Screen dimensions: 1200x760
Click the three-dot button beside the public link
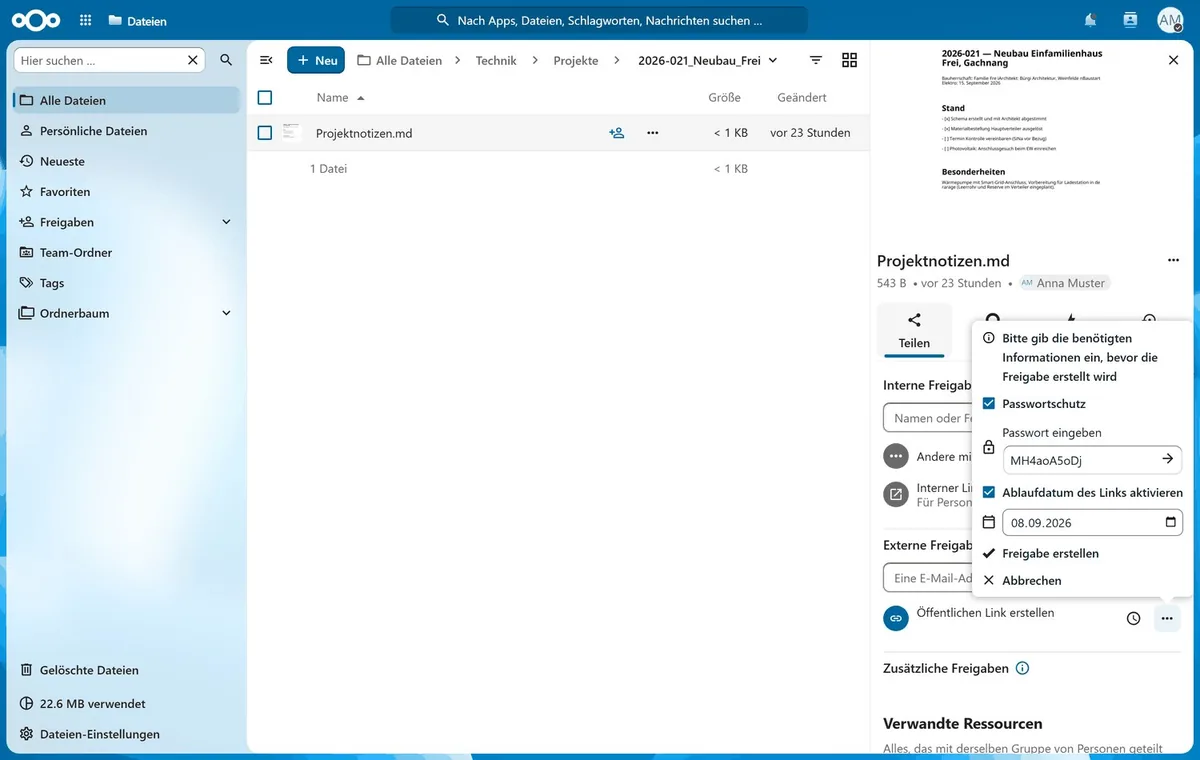tap(1167, 618)
